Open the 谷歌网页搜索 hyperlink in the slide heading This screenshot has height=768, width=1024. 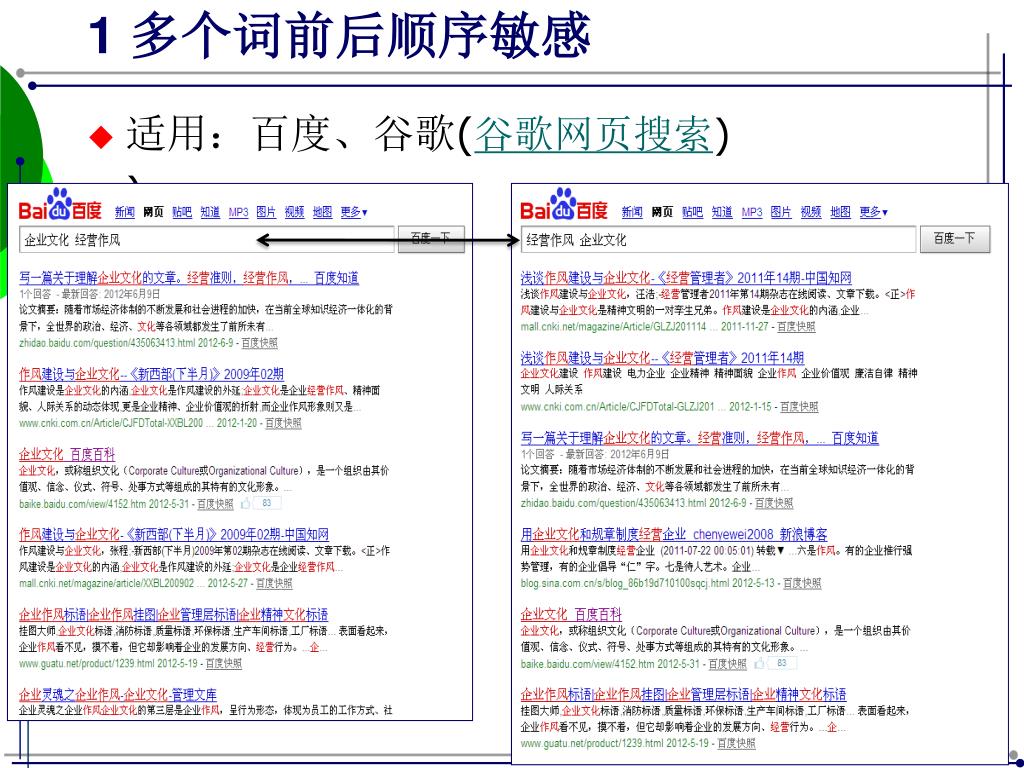(592, 135)
